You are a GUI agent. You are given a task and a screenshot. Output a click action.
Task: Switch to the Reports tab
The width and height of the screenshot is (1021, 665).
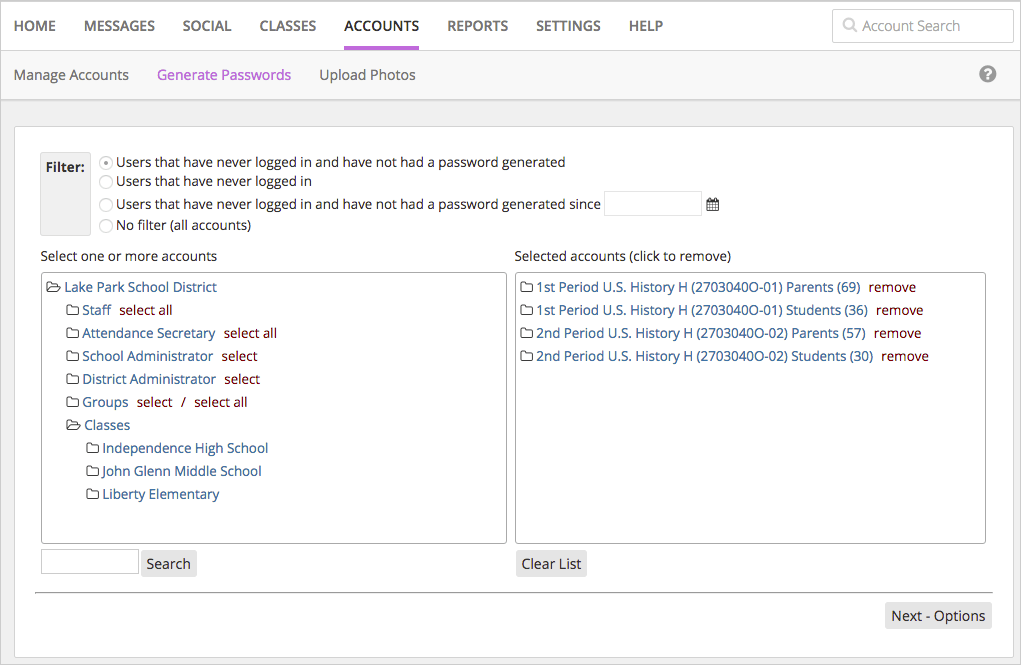[477, 25]
